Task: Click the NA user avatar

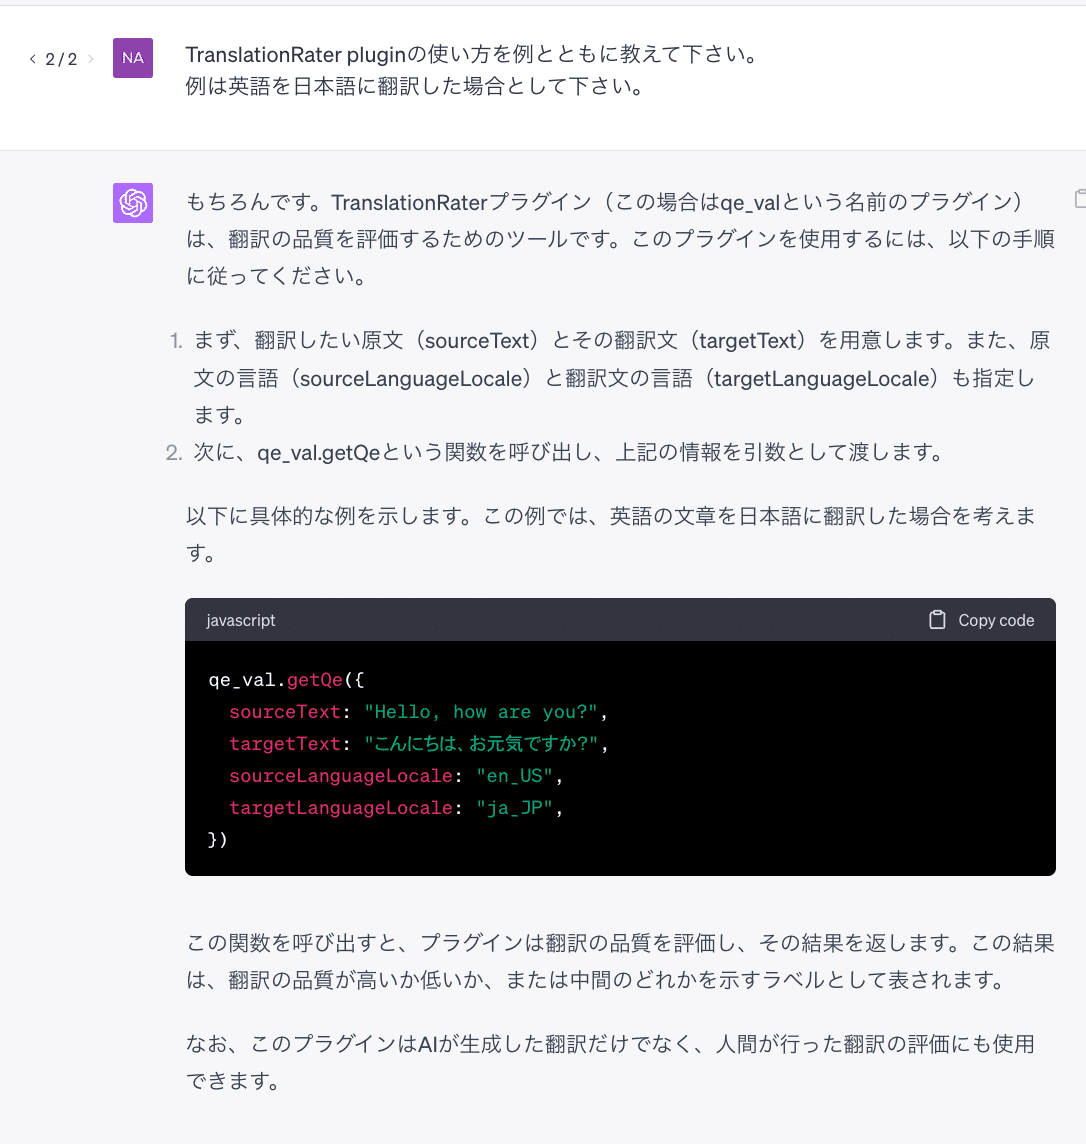Action: (133, 58)
